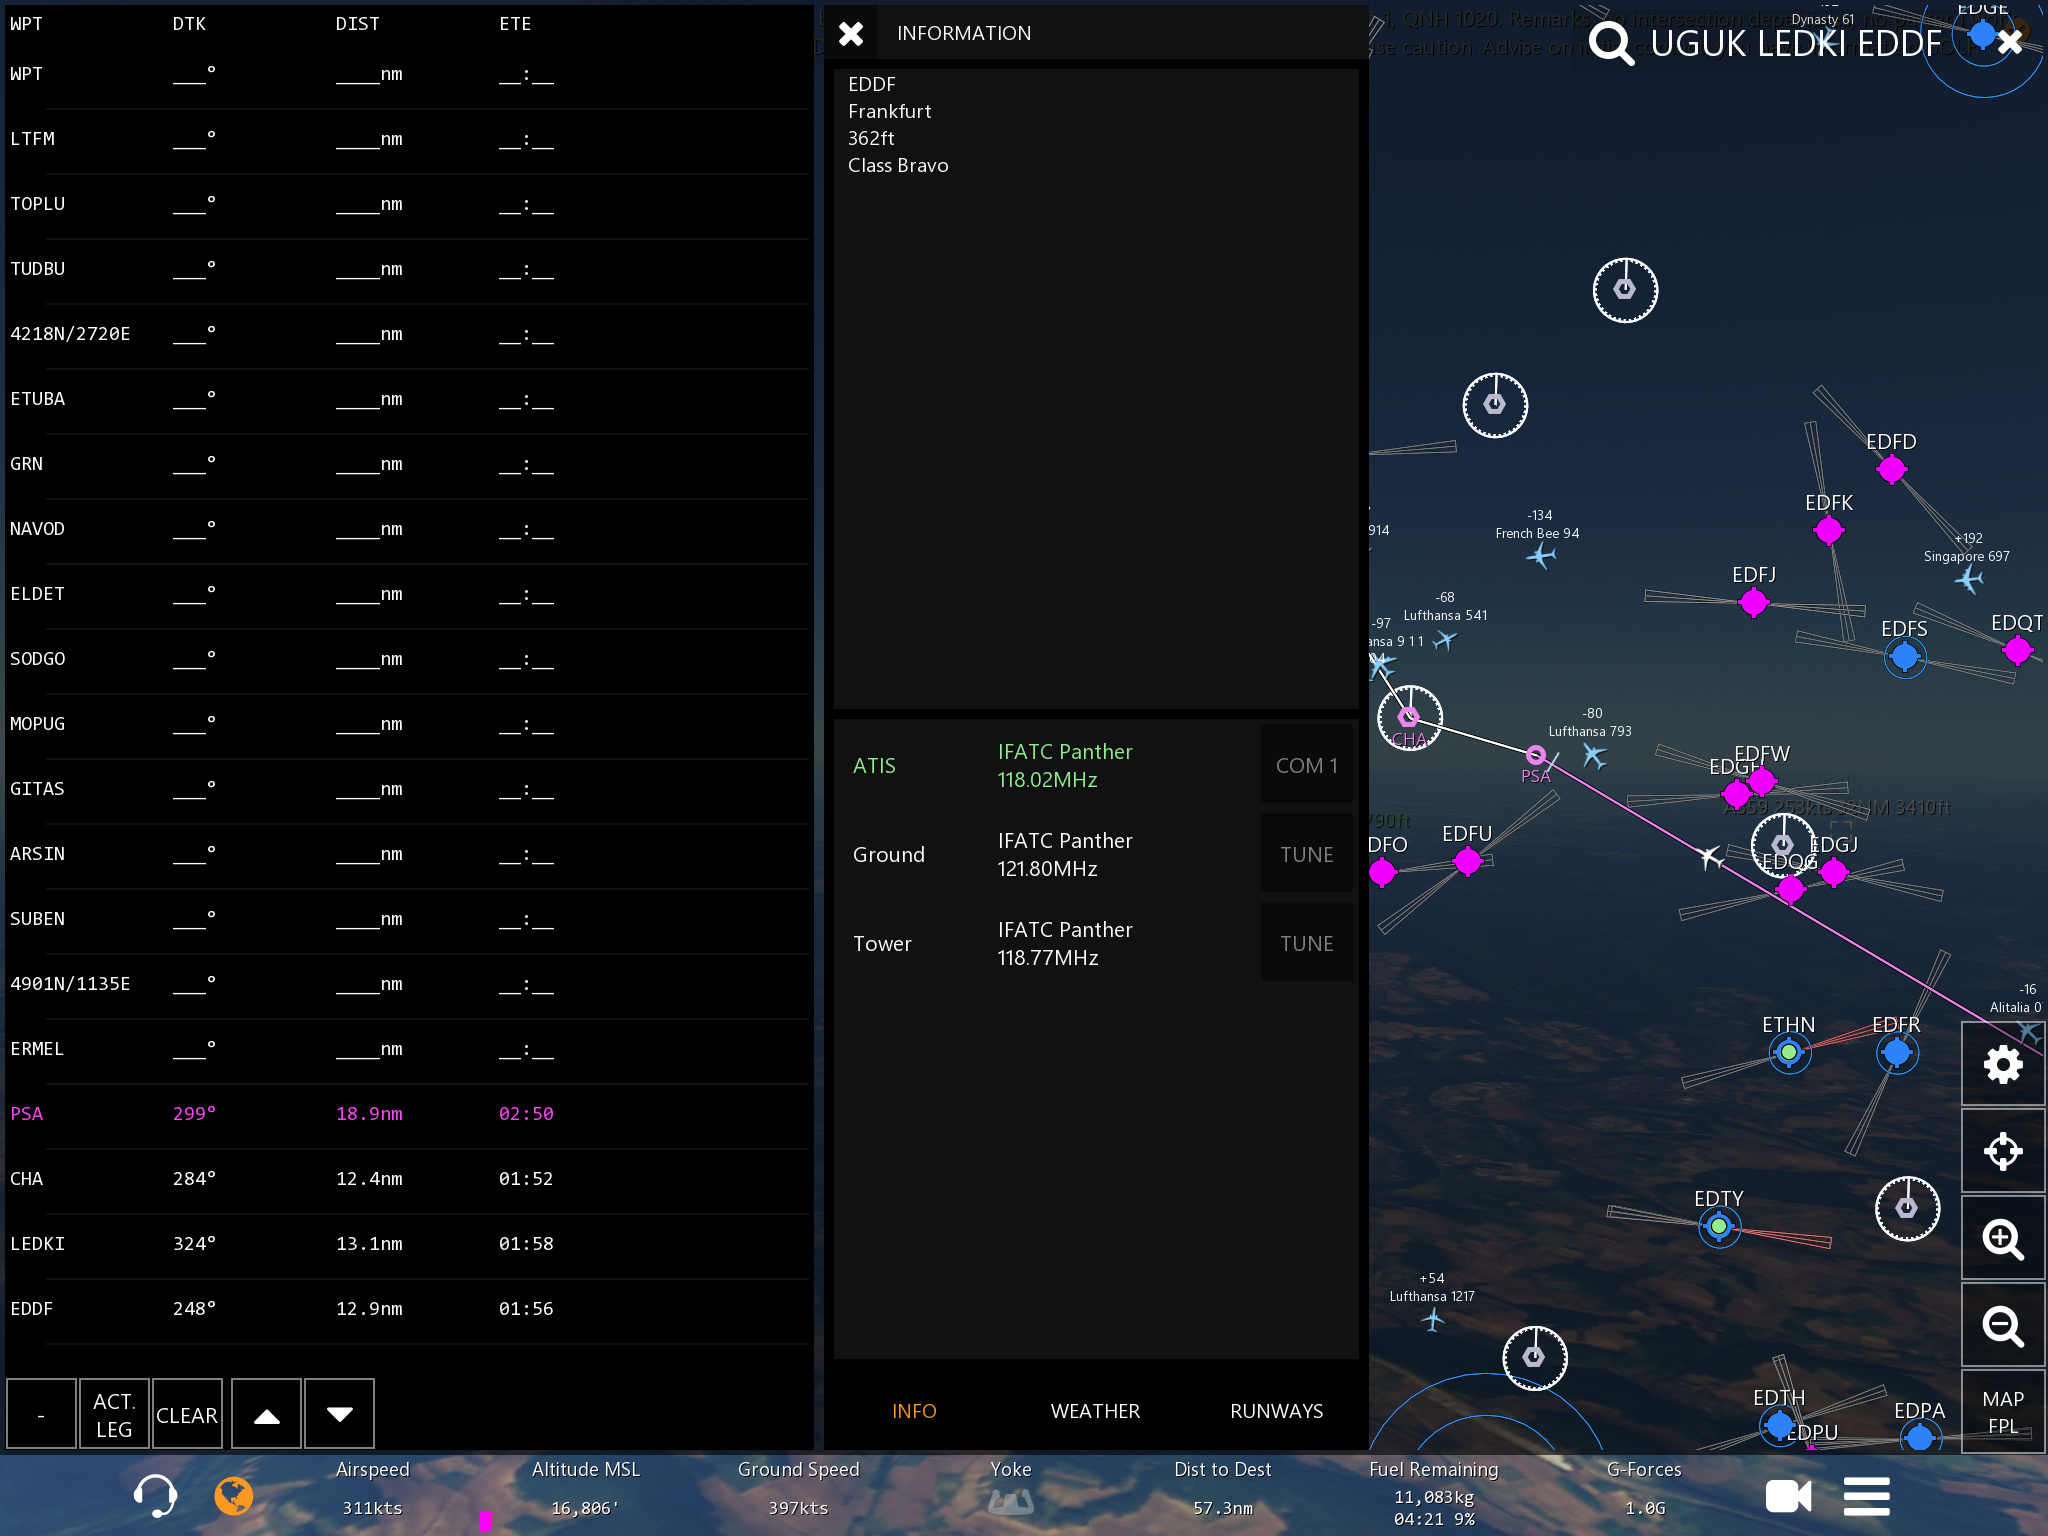Move waypoint up with arrow button
The width and height of the screenshot is (2048, 1536).
[x=266, y=1414]
